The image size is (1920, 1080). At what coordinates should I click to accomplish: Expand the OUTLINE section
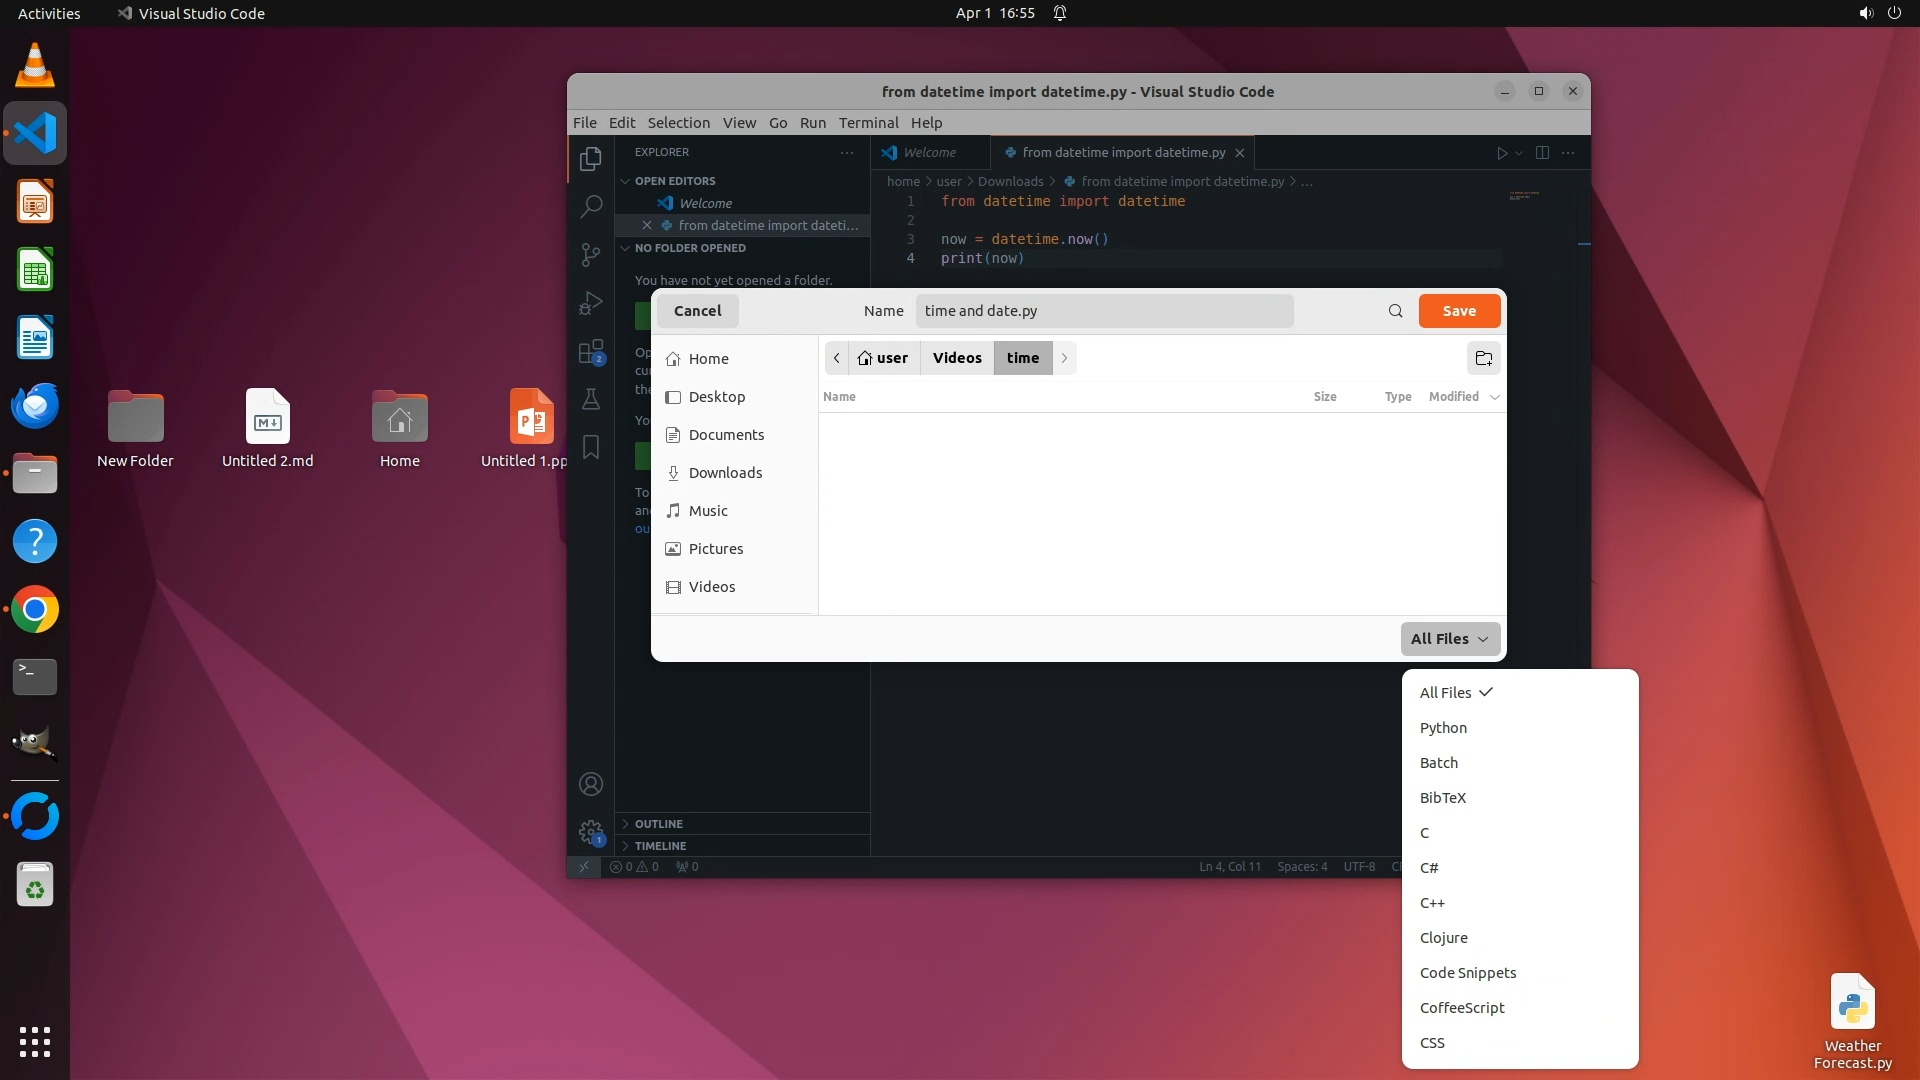(659, 824)
